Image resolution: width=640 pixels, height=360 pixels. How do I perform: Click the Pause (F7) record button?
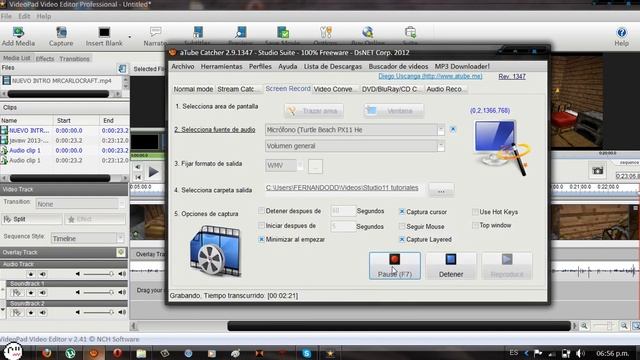click(x=394, y=265)
